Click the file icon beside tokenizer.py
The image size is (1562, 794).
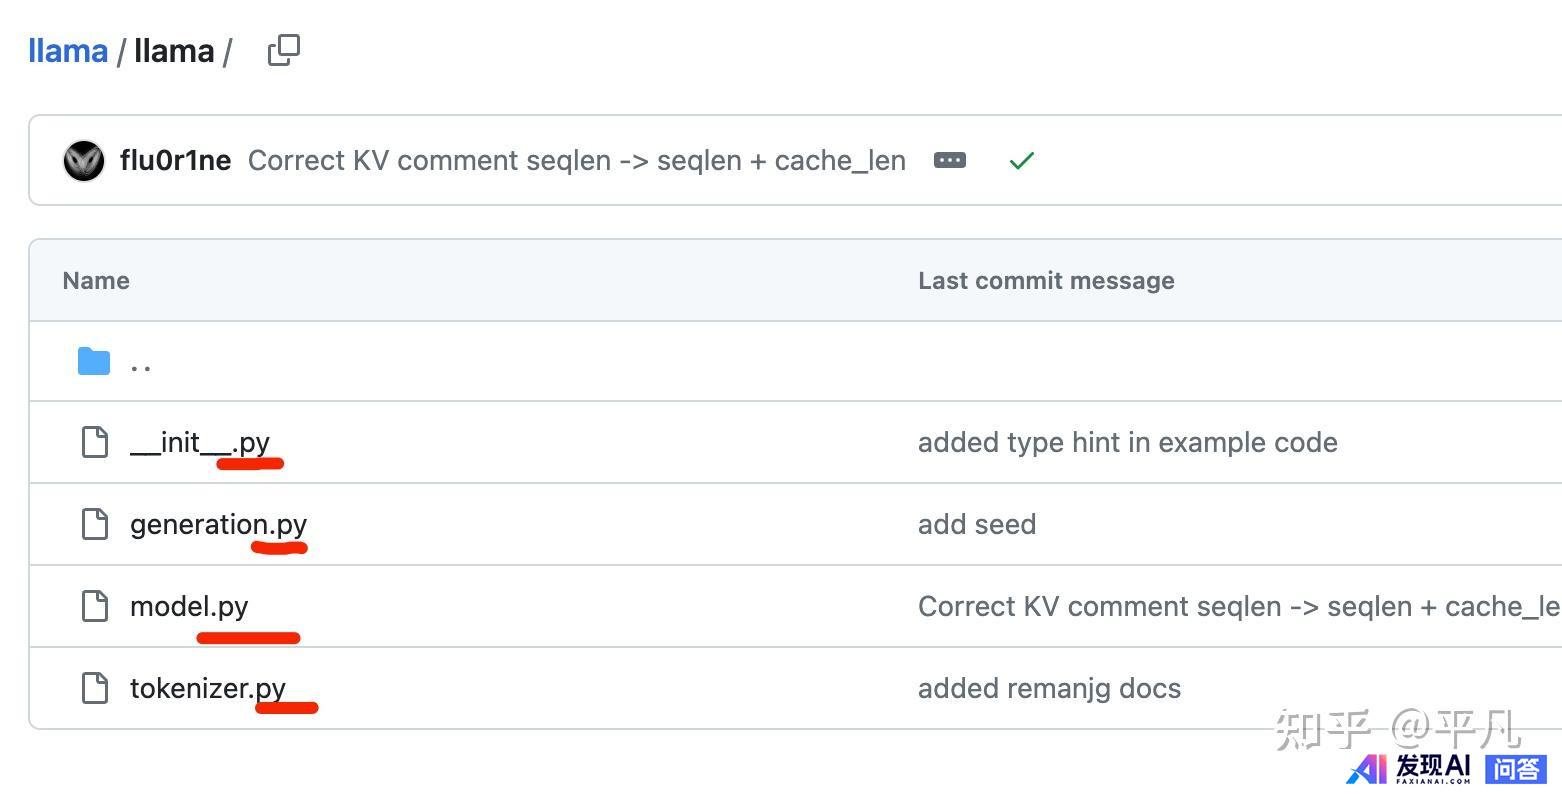coord(95,688)
